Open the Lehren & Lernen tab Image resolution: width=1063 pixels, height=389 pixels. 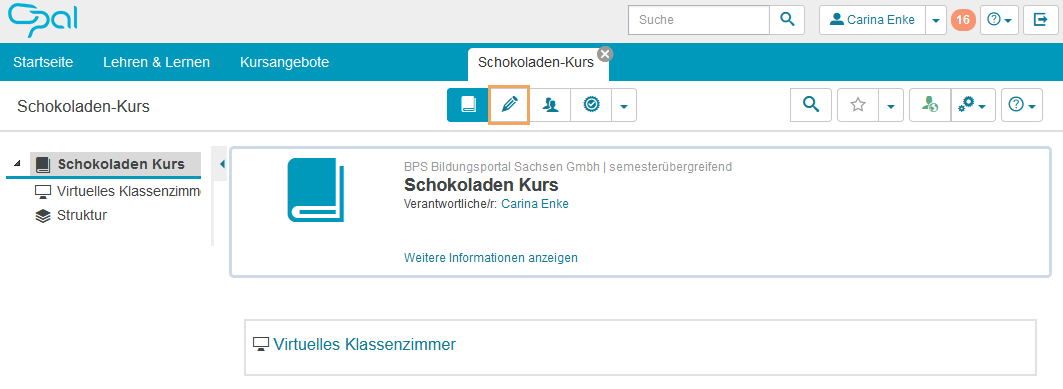(157, 62)
